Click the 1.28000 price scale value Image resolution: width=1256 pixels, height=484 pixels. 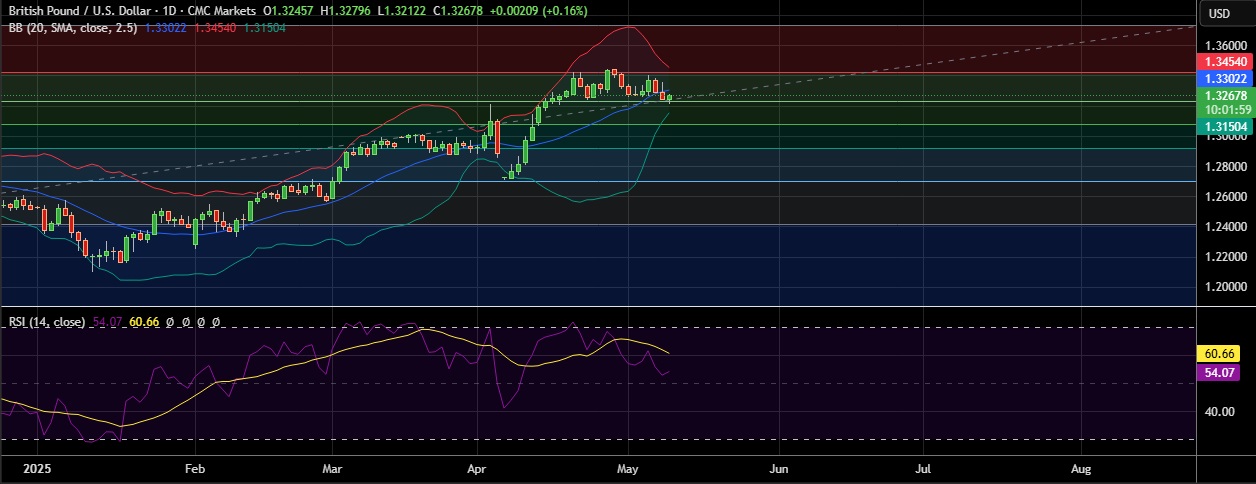tap(1225, 166)
